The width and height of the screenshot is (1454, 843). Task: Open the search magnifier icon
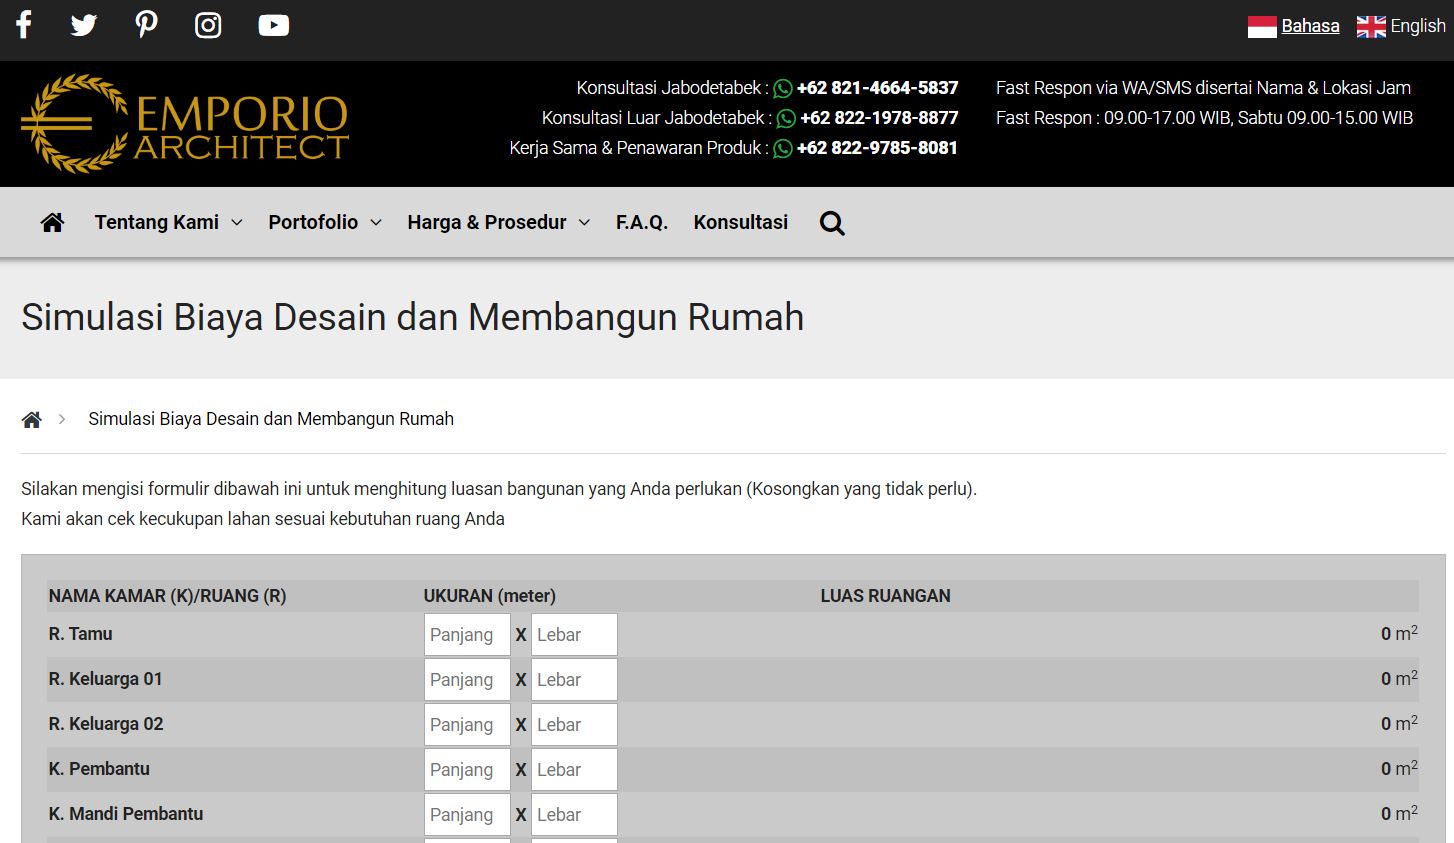point(832,223)
